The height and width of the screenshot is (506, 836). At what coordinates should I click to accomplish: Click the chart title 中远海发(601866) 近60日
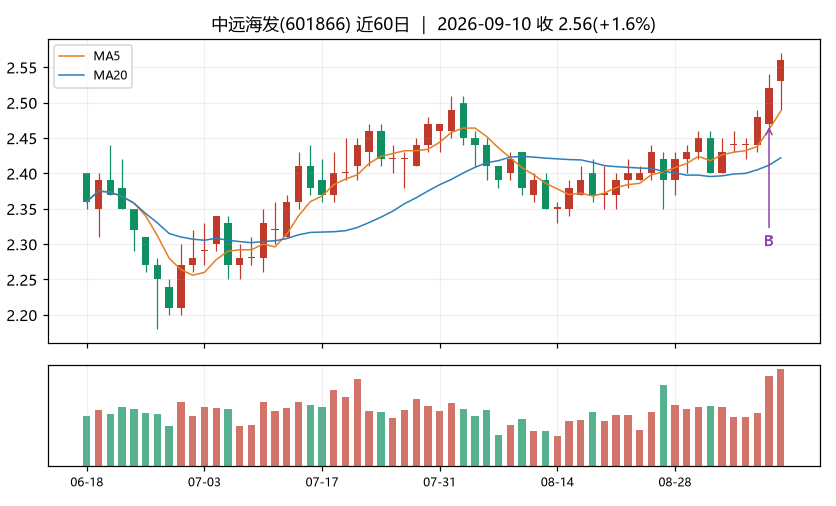click(x=310, y=24)
